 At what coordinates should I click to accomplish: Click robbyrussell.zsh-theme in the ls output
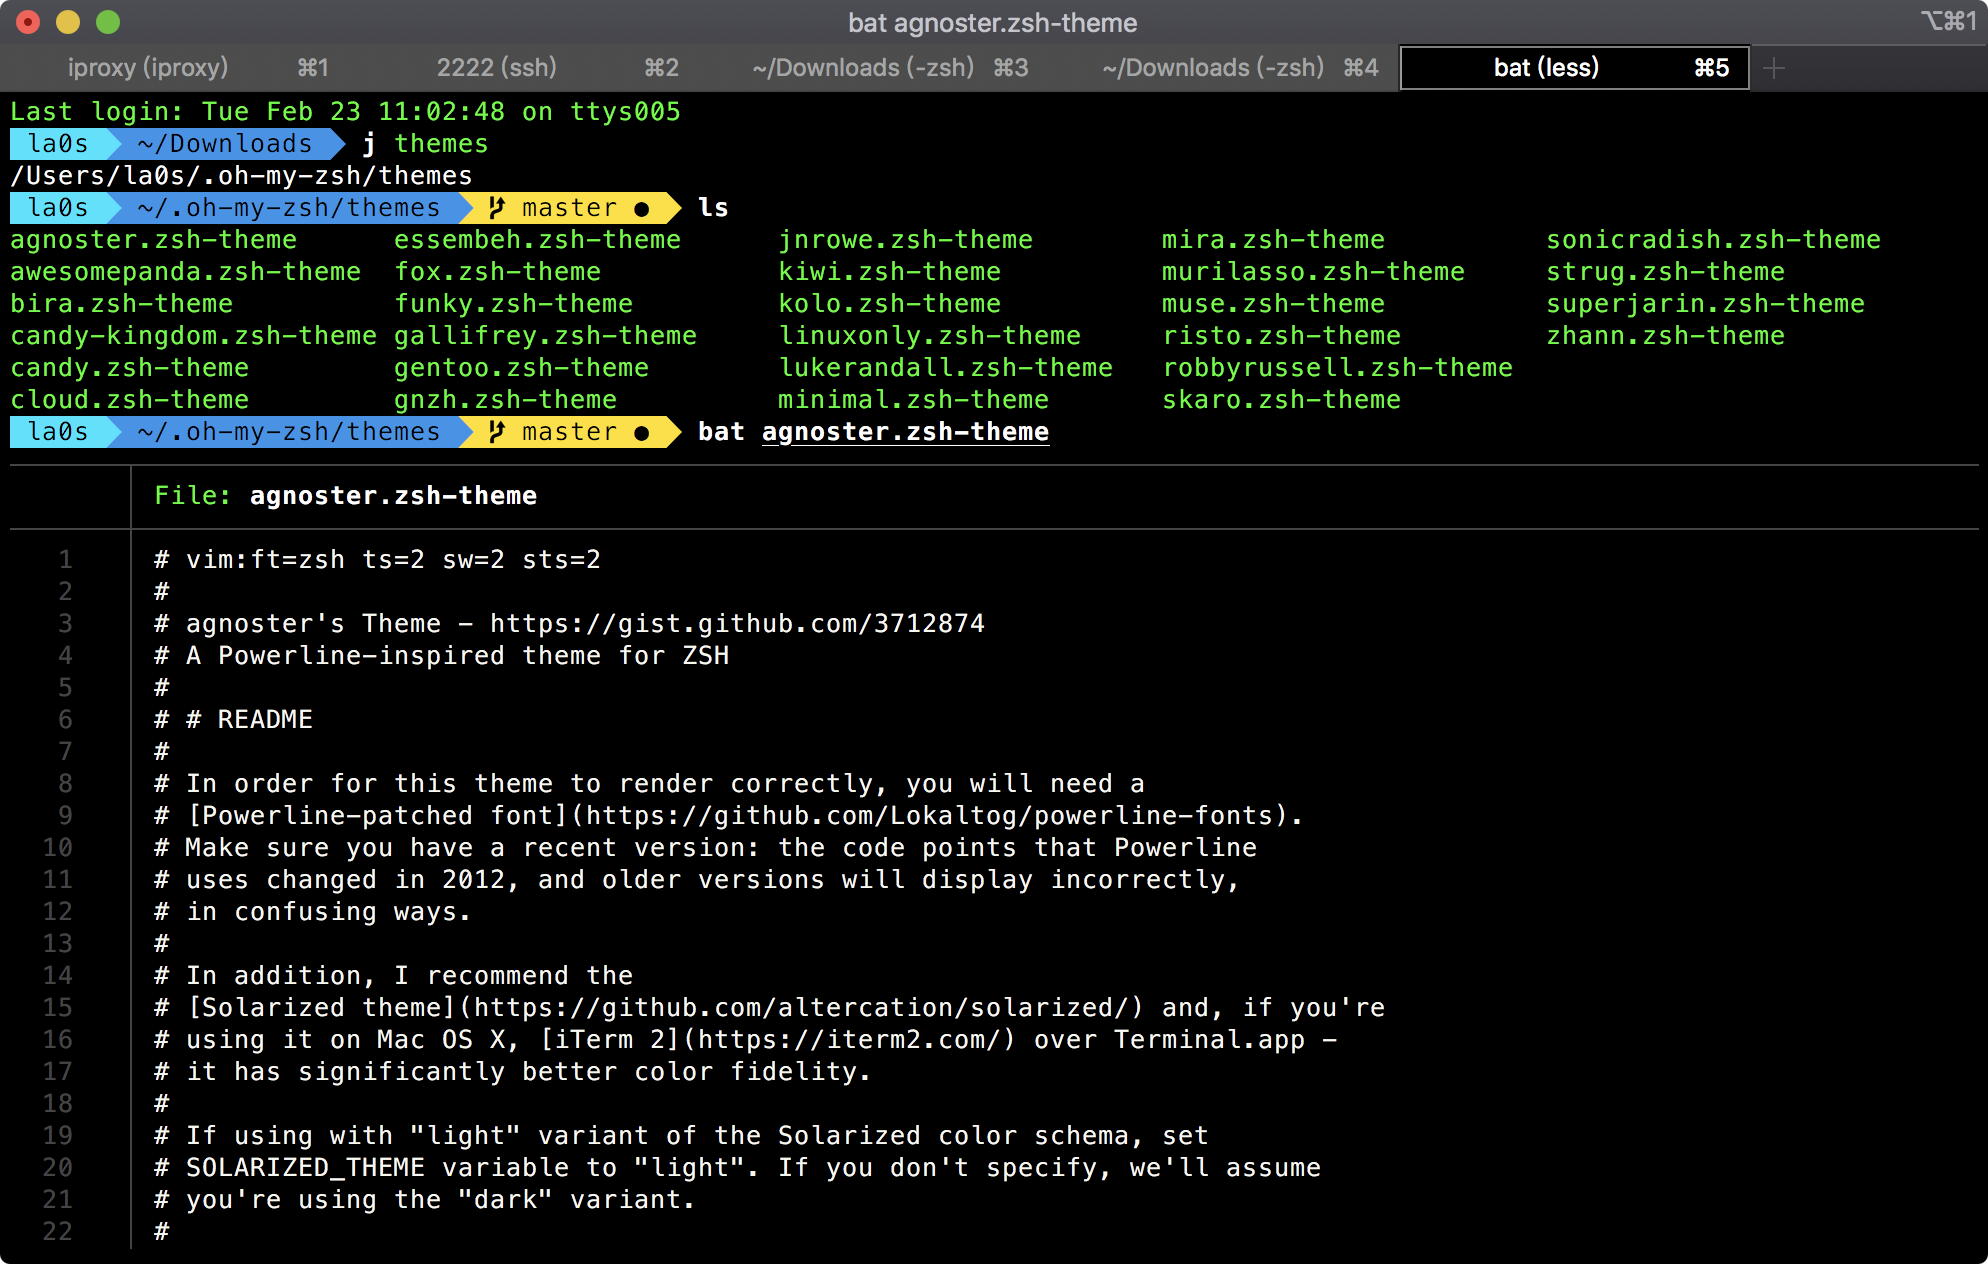(1337, 368)
